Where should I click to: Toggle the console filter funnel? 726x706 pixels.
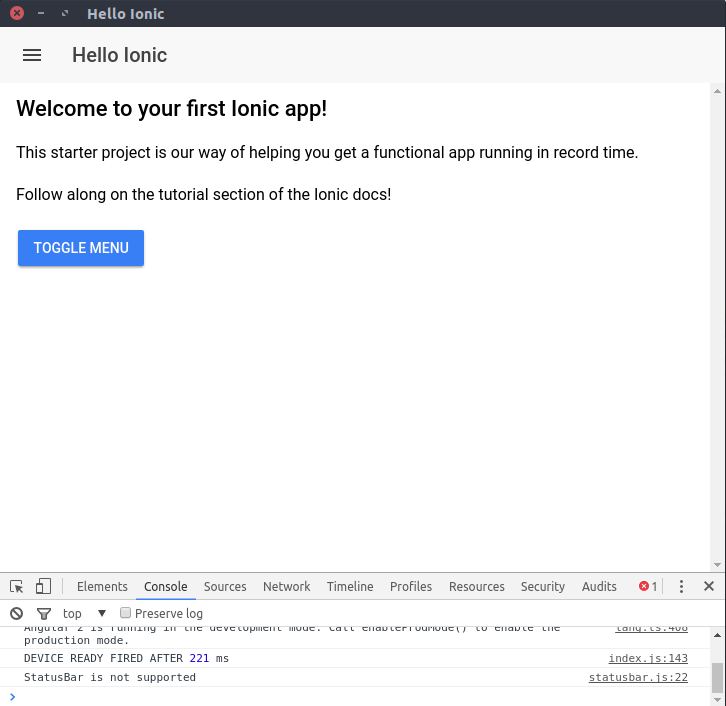coord(44,614)
